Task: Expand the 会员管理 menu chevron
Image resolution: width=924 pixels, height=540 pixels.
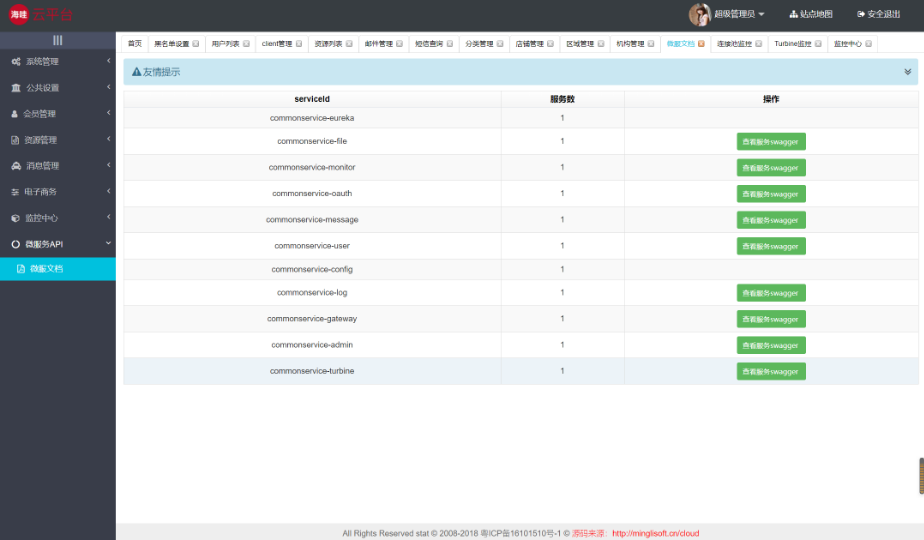Action: pos(108,113)
